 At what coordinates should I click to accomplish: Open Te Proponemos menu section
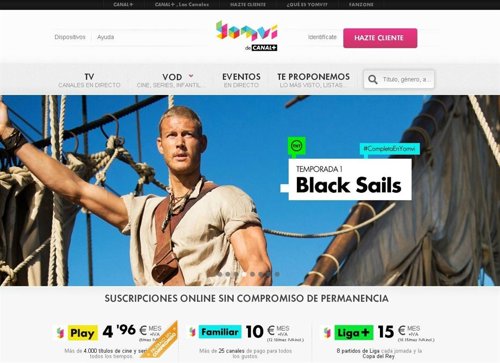(313, 80)
